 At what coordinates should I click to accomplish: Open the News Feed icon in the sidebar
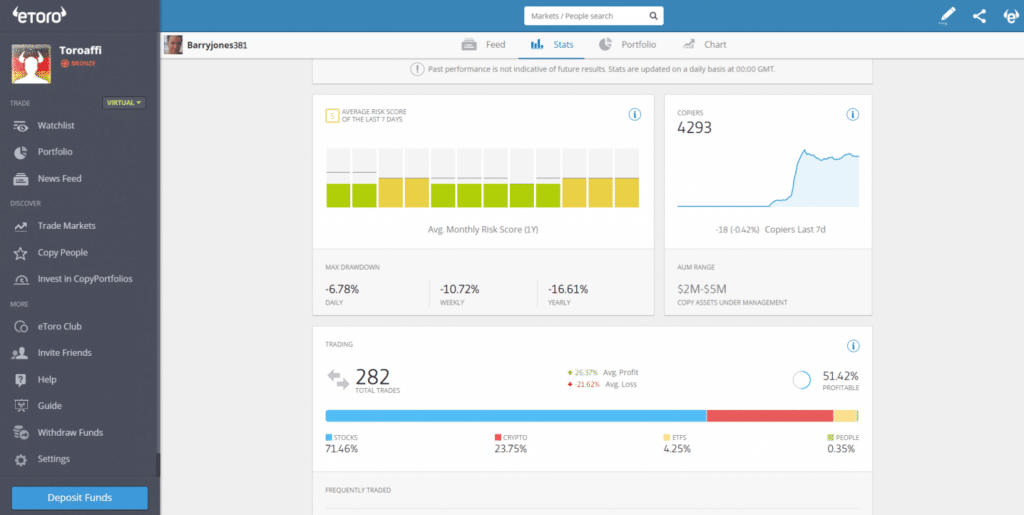point(20,179)
